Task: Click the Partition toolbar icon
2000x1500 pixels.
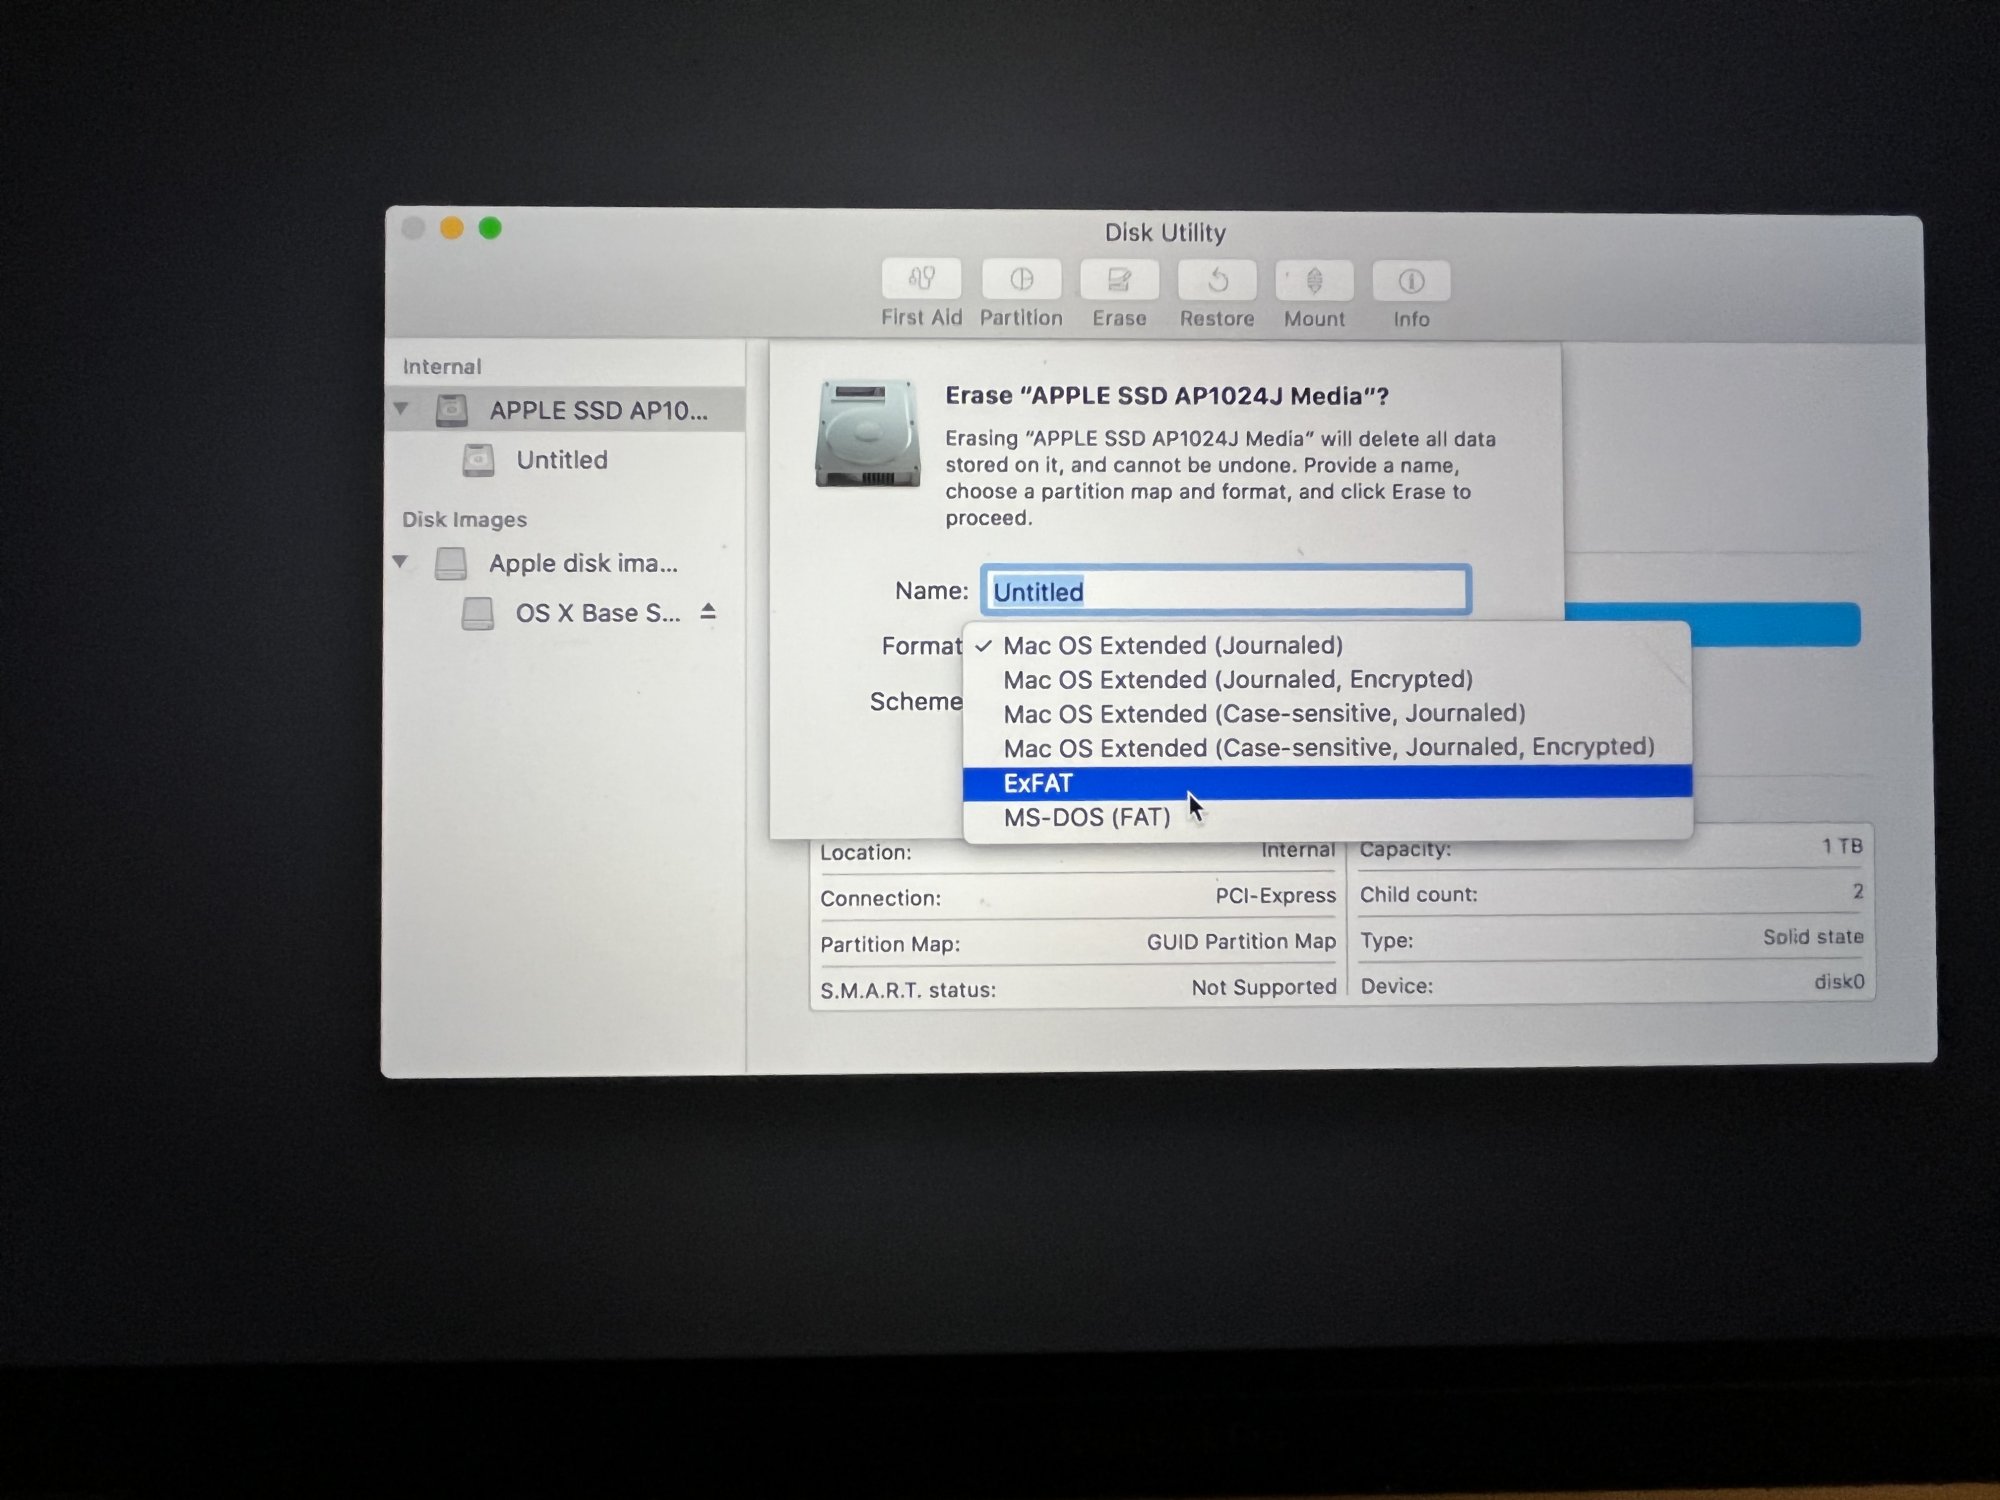Action: 1021,279
